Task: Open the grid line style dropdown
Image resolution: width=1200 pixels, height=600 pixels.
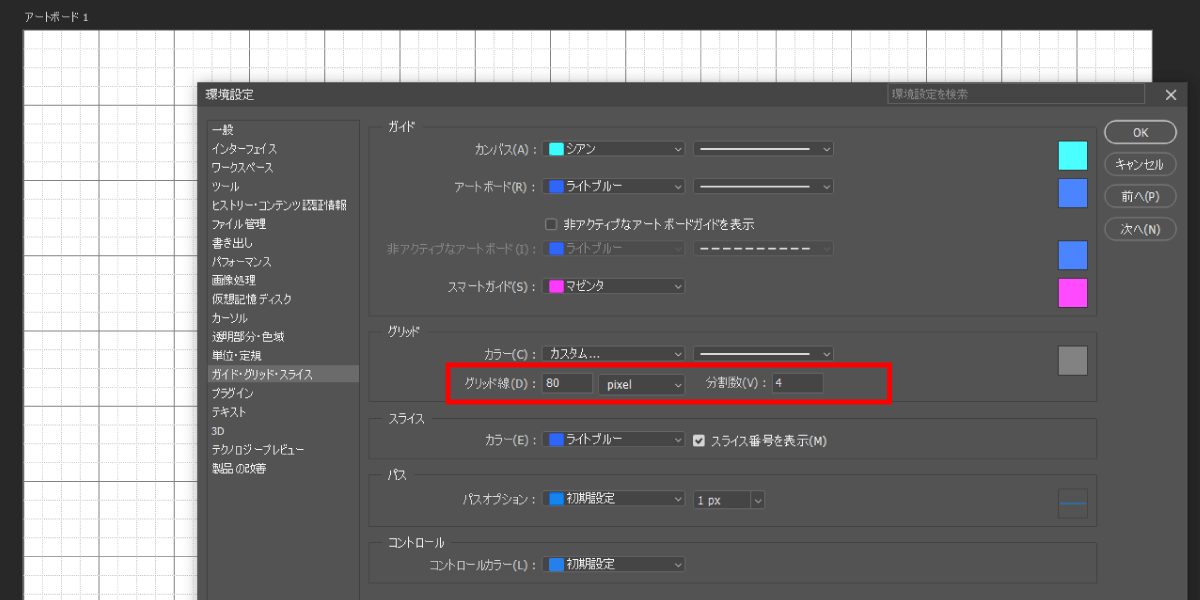Action: click(763, 354)
